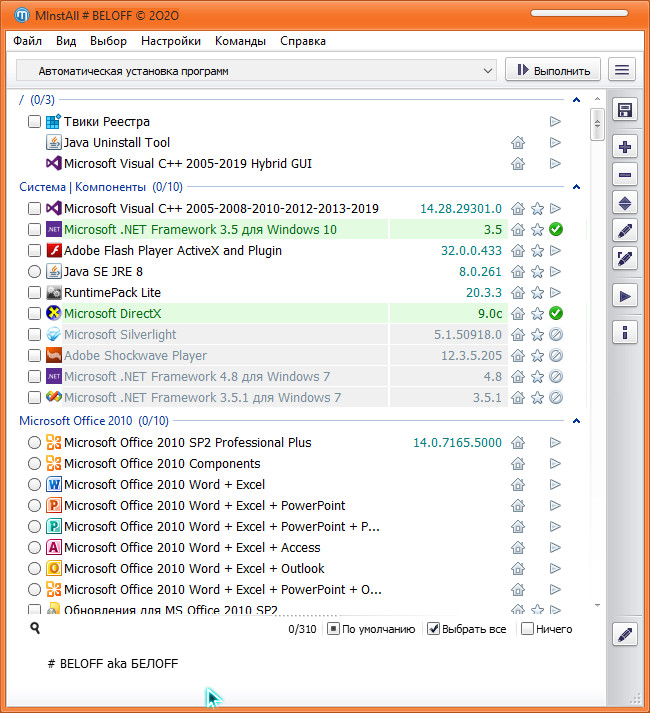This screenshot has height=713, width=650.
Task: Click play arrow for Java SE JRE 8
Action: [555, 271]
